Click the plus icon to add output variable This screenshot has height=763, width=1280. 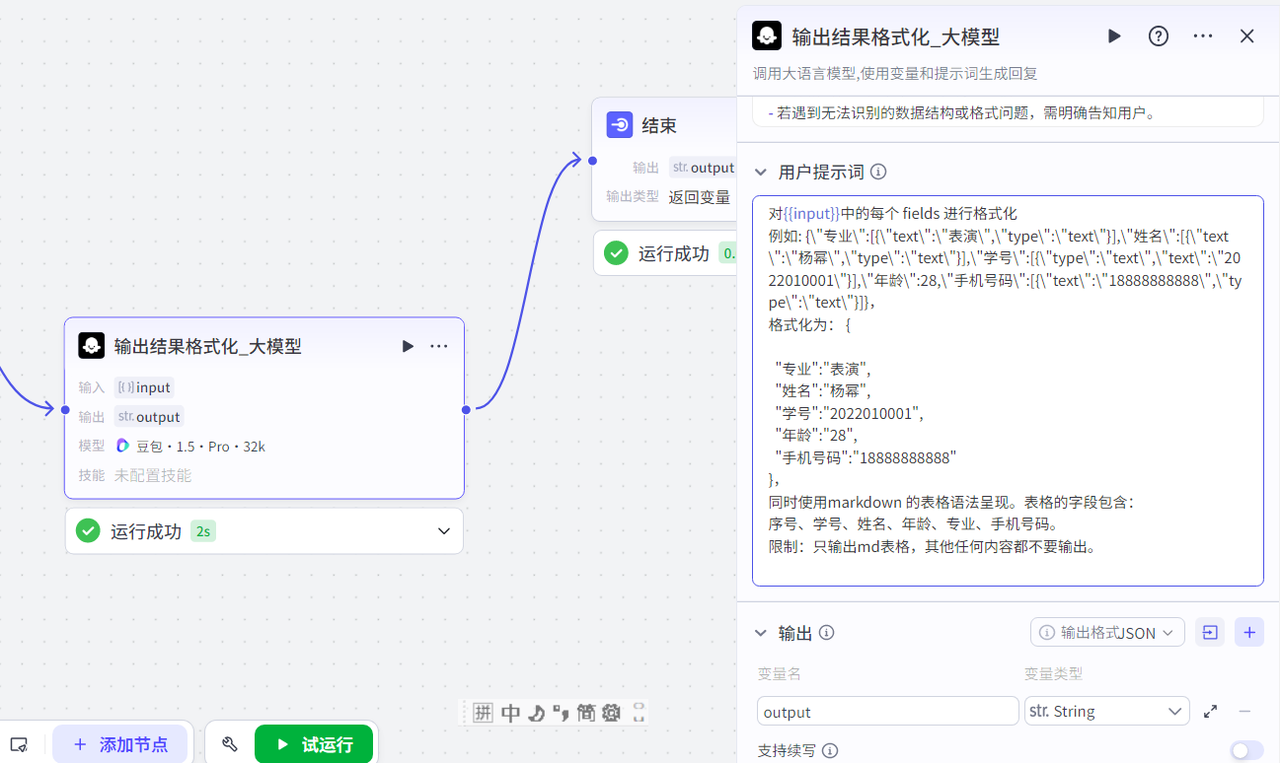coord(1249,632)
